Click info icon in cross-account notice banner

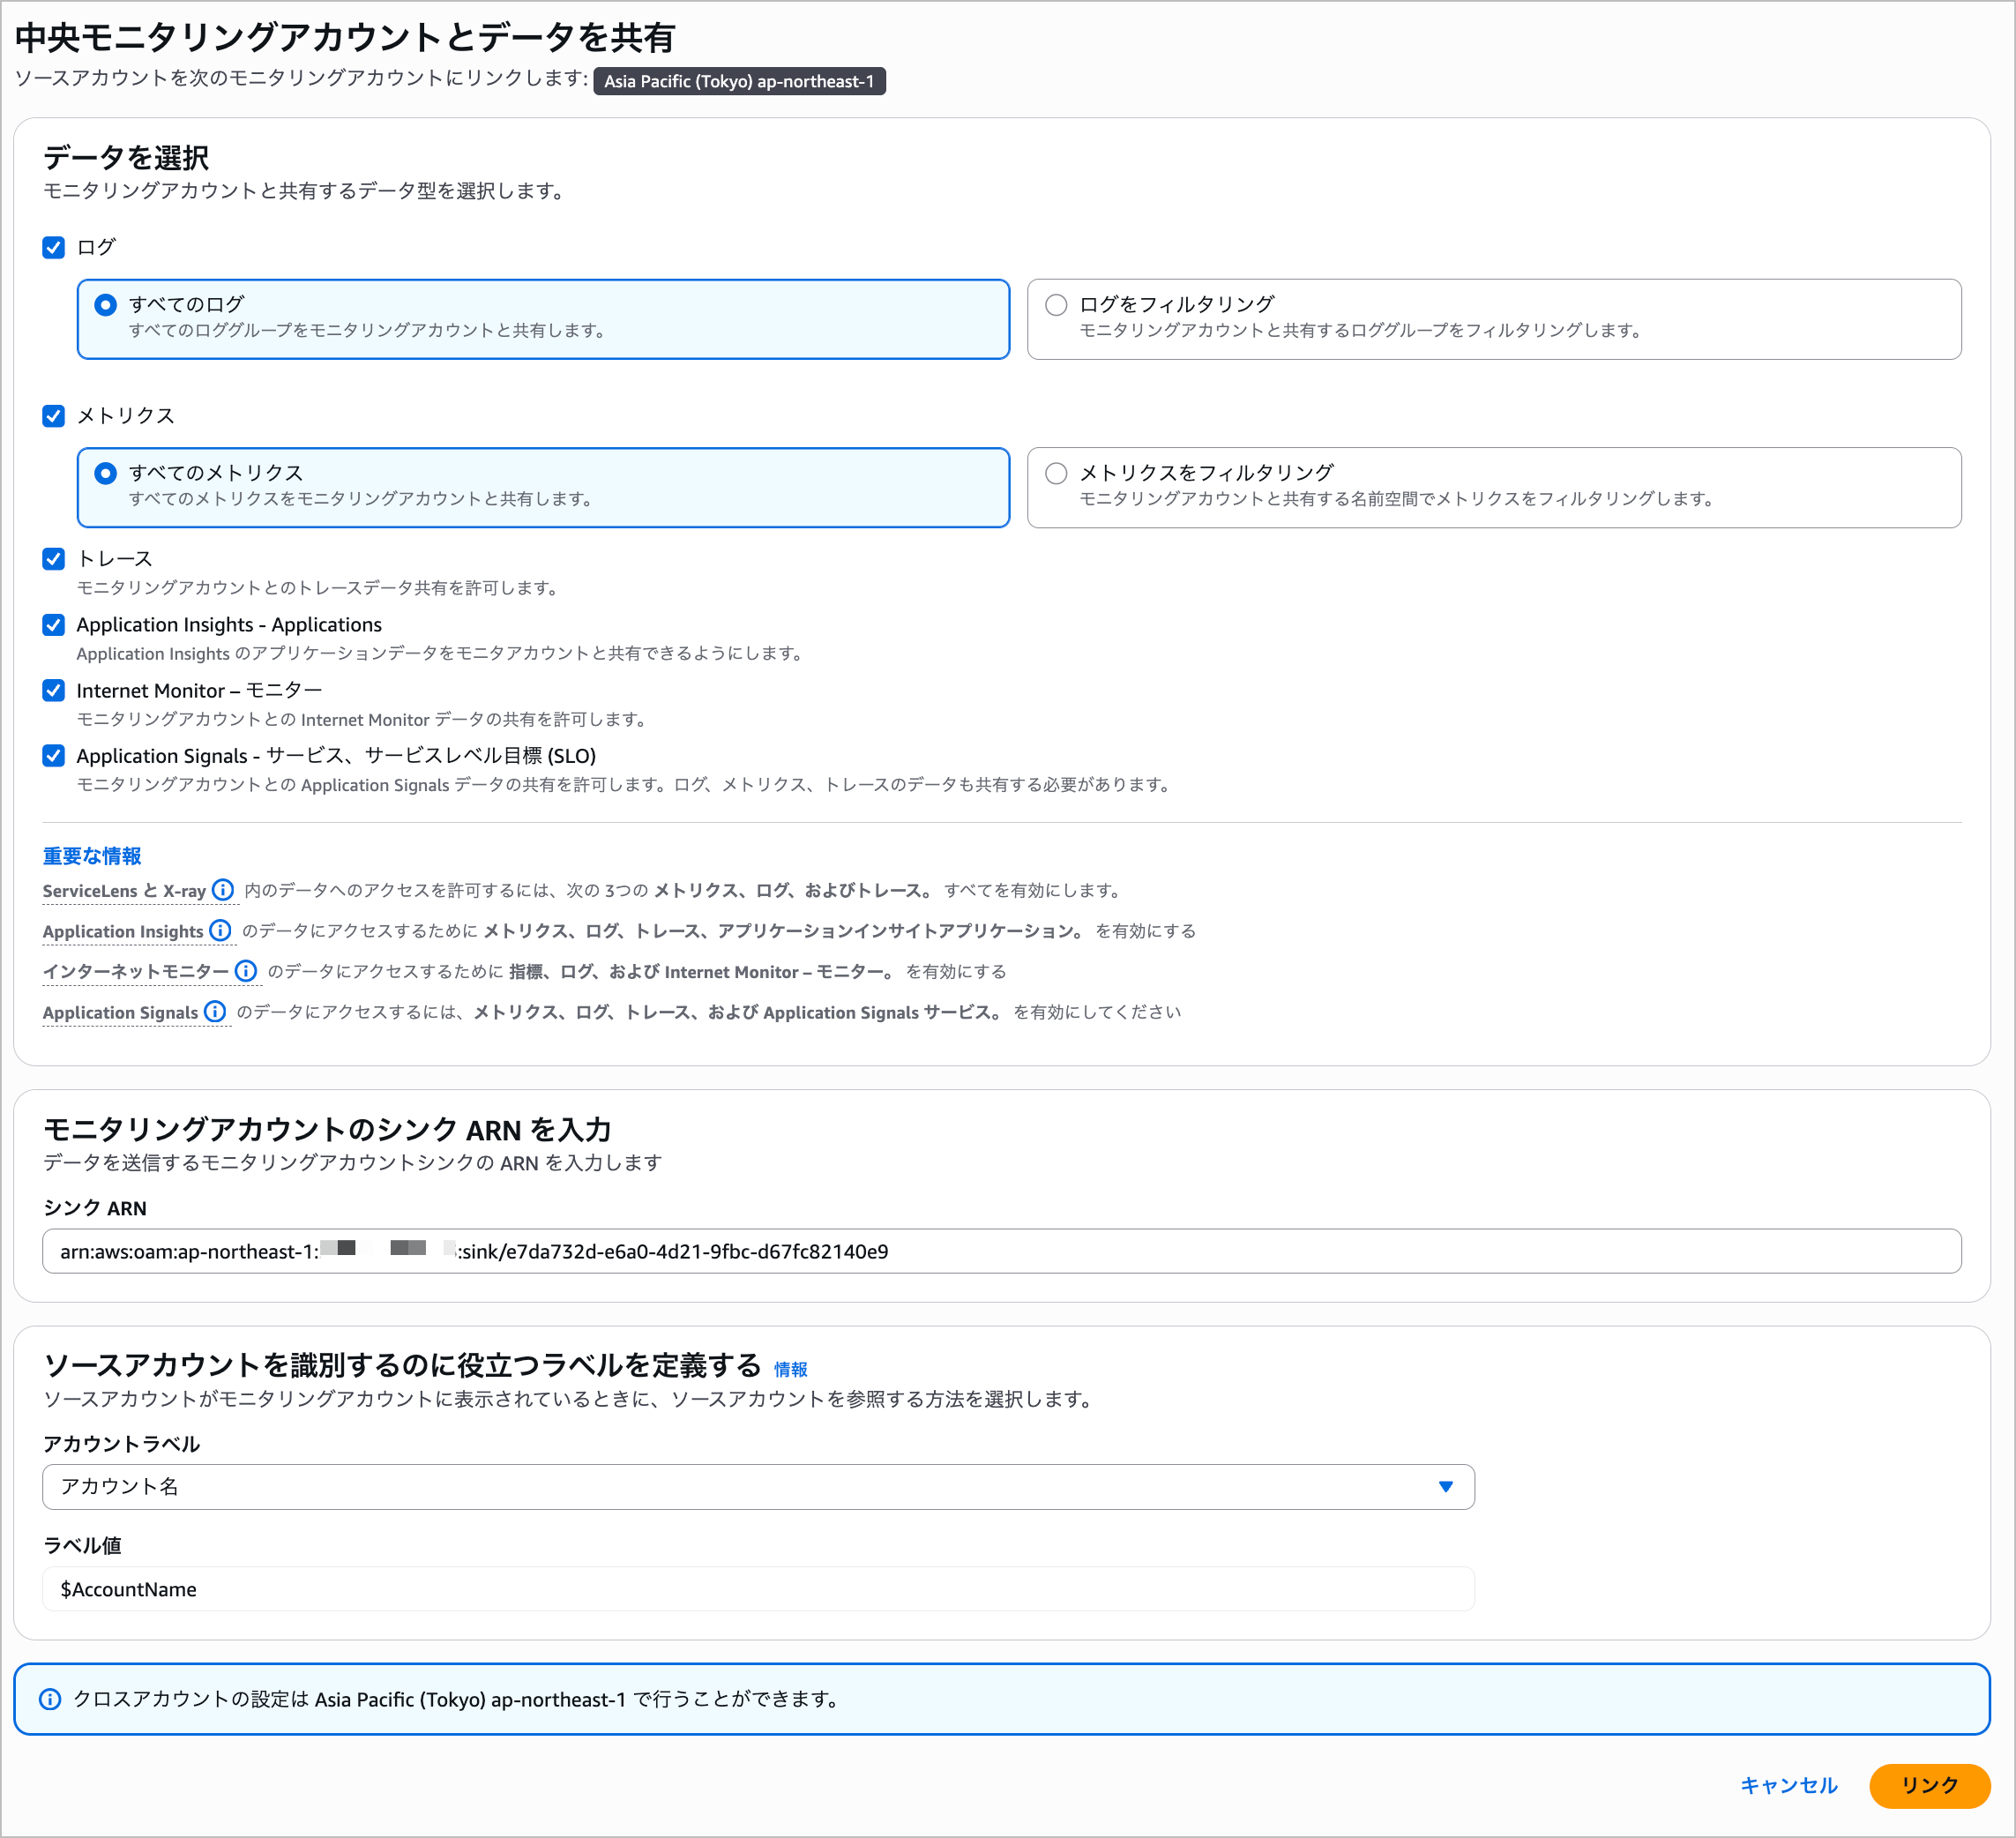click(50, 1699)
